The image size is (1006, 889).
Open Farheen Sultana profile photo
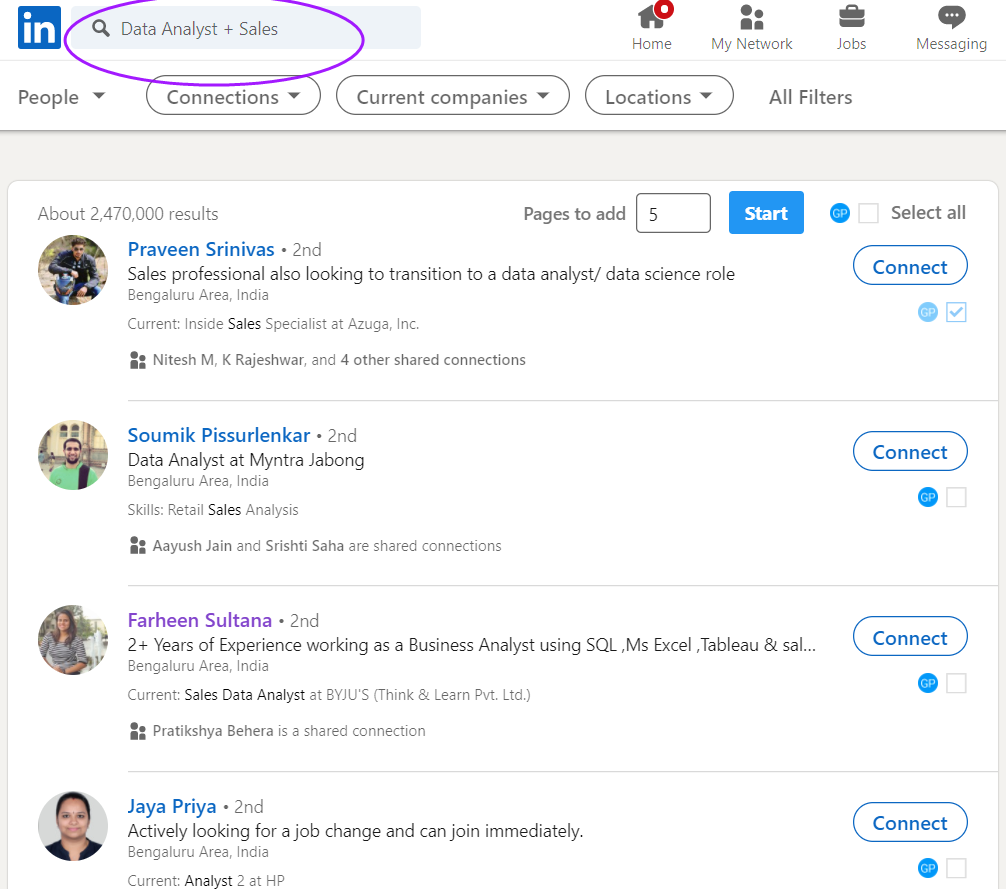click(x=72, y=640)
